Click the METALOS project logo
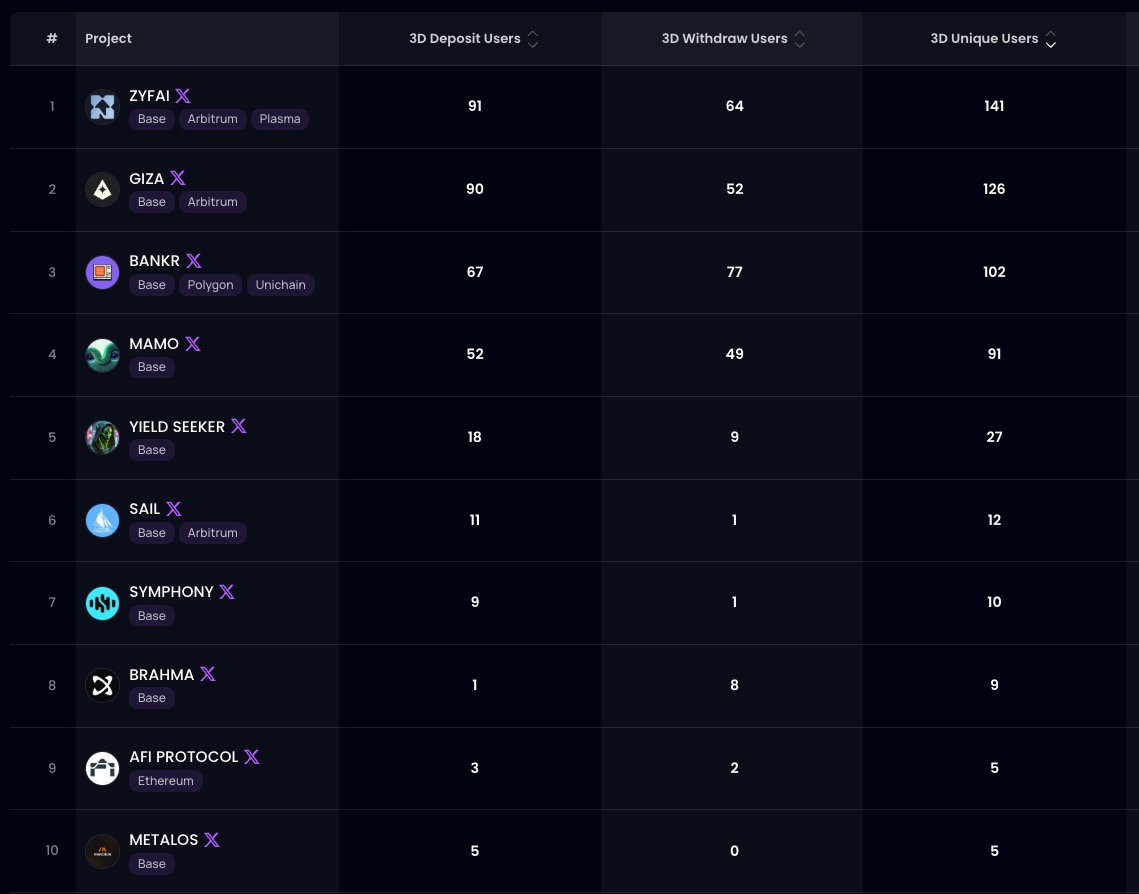This screenshot has height=894, width=1139. coord(102,851)
